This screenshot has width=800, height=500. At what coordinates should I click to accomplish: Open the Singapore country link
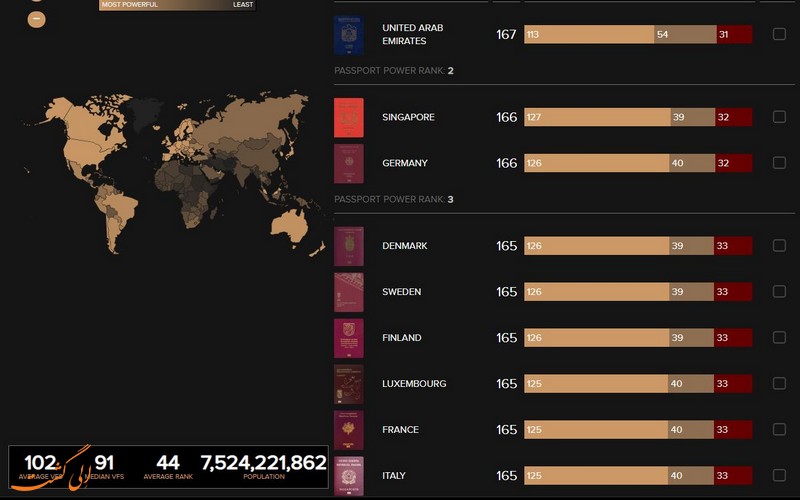(408, 117)
